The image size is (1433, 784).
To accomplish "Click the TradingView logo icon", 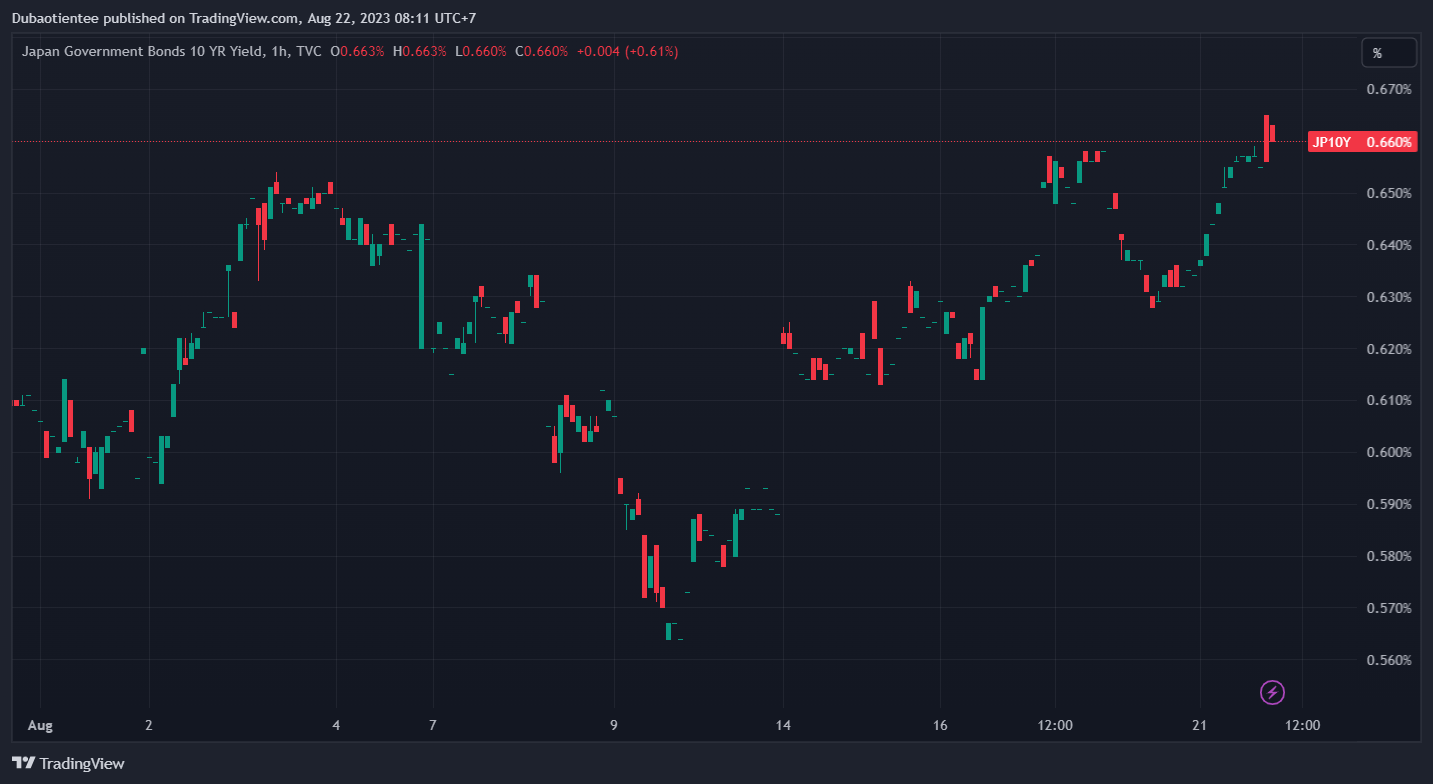I will coord(24,764).
